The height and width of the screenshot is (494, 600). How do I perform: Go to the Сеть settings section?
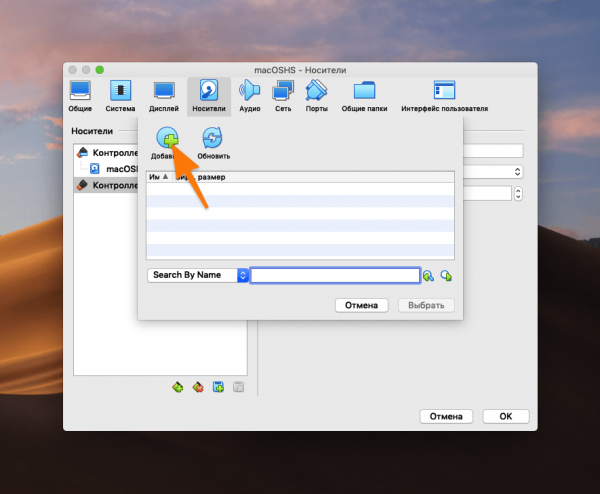click(x=283, y=96)
